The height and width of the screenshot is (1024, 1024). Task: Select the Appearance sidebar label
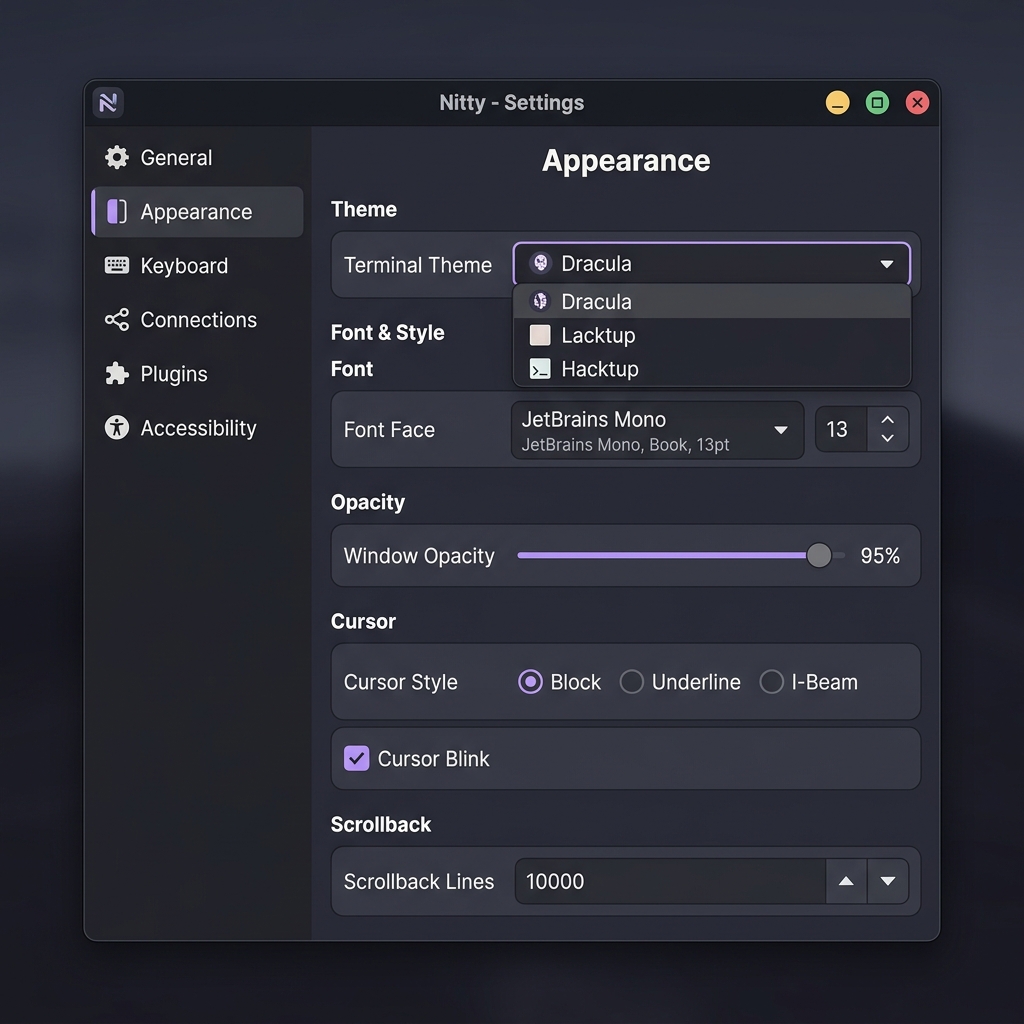click(196, 212)
